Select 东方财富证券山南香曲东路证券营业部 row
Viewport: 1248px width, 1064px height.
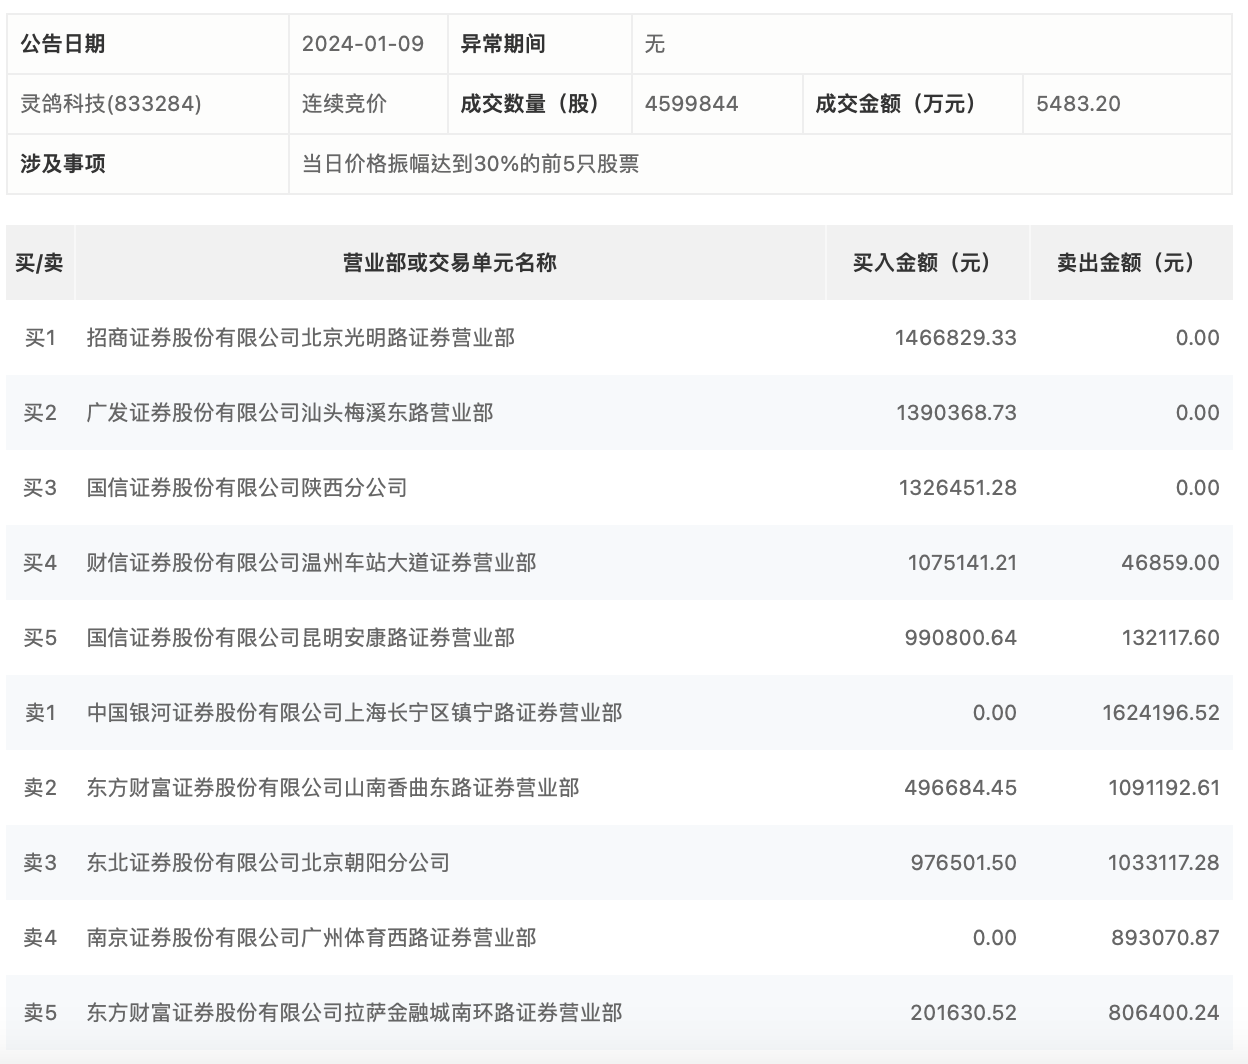619,788
